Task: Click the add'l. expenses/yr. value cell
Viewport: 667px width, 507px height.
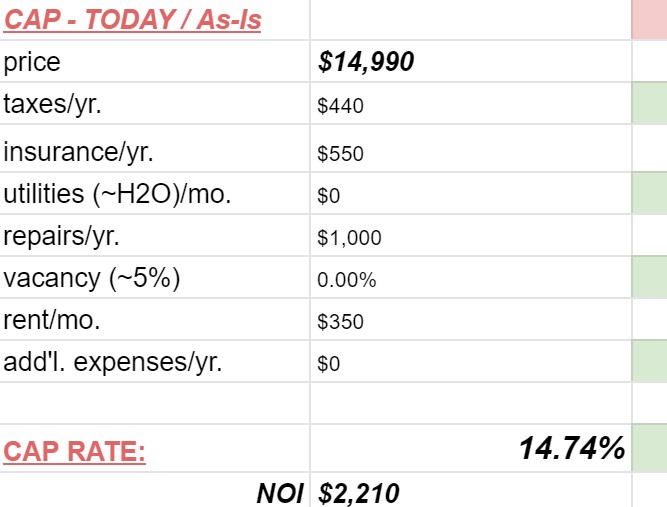Action: pos(471,362)
